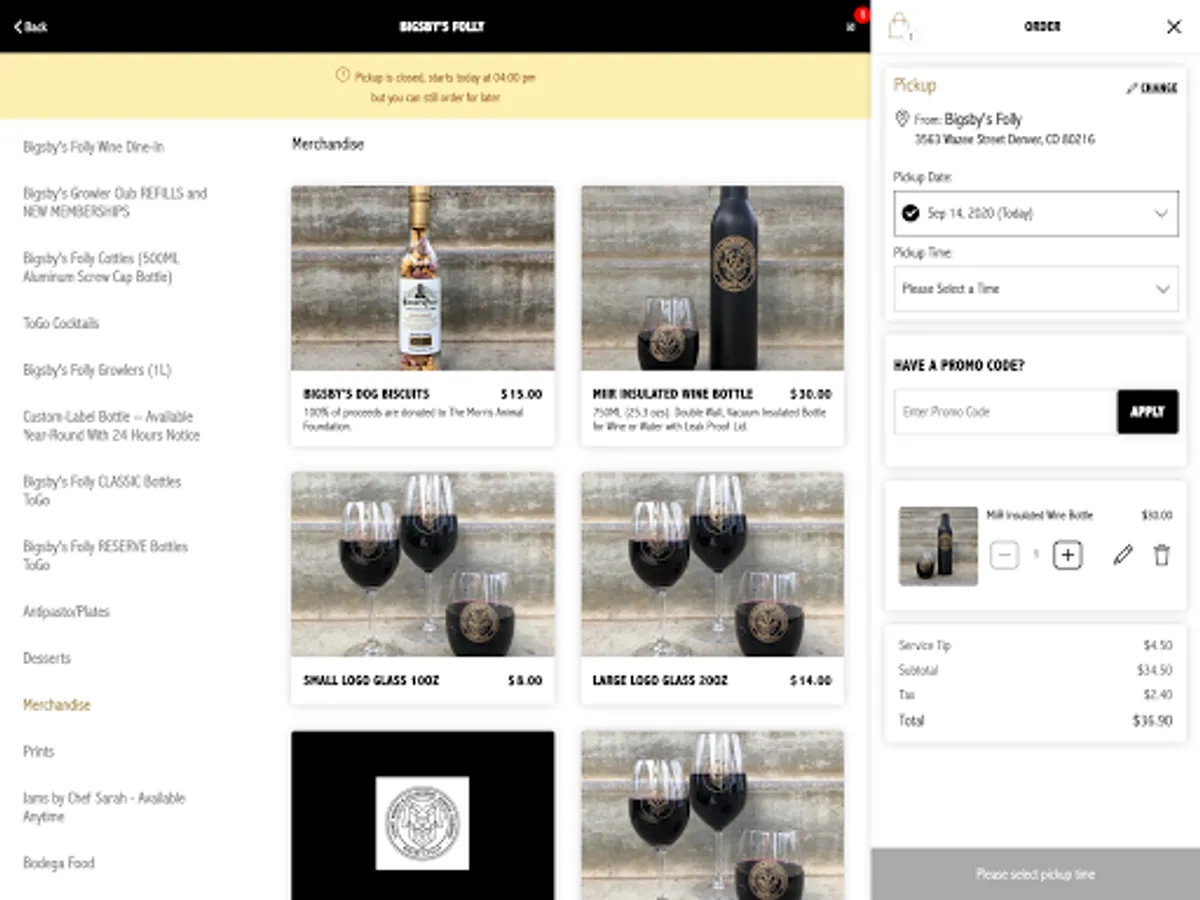Select Growler Club REFILLS and NEW MEMBERSHIPS

tap(115, 202)
